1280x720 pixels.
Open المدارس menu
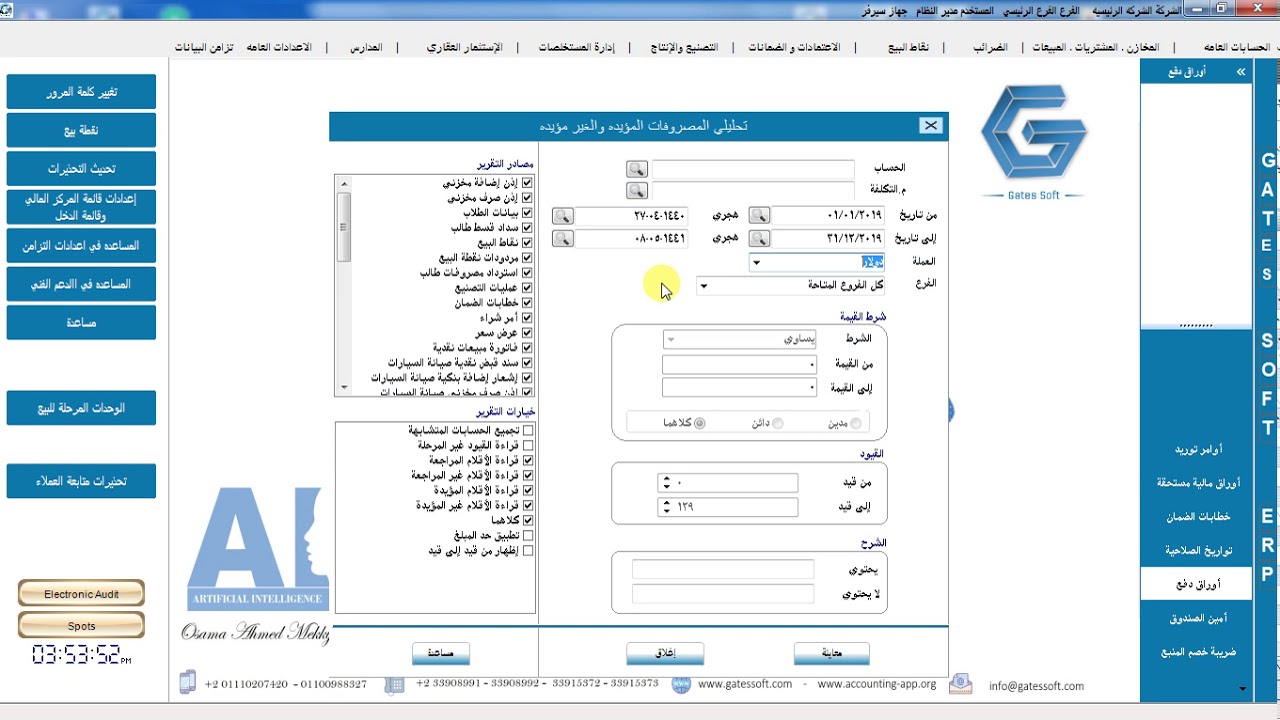point(366,47)
